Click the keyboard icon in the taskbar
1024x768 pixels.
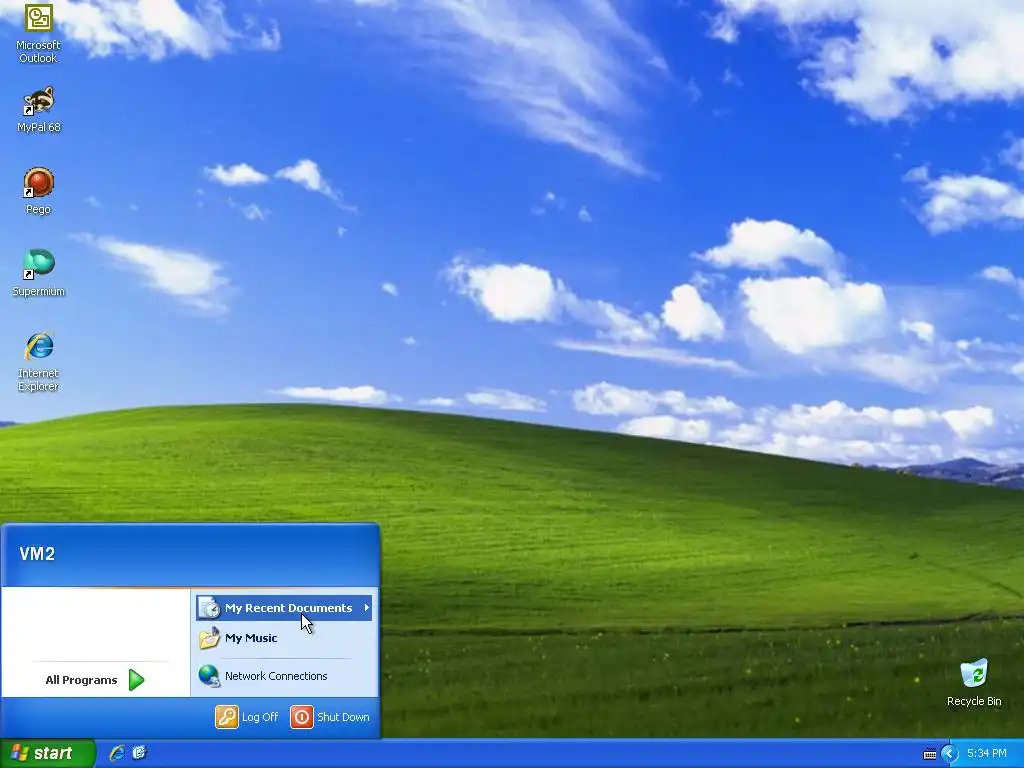930,754
